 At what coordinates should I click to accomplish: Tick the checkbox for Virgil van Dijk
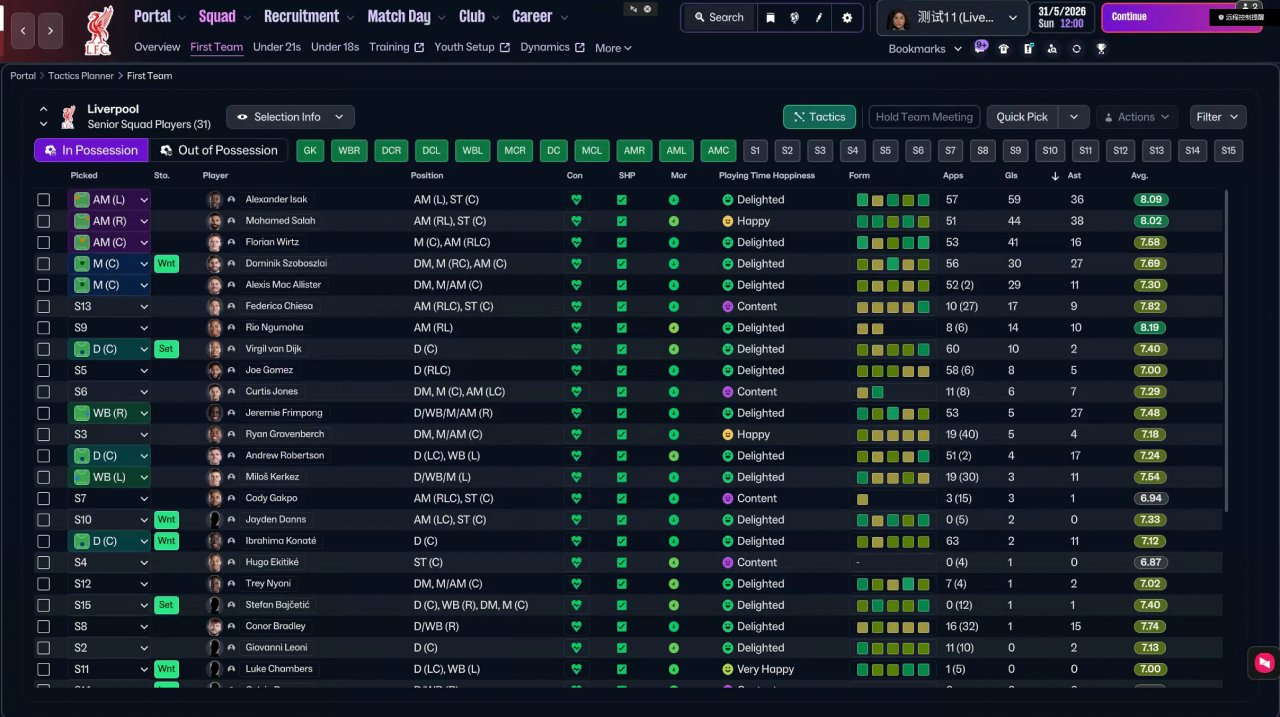44,349
